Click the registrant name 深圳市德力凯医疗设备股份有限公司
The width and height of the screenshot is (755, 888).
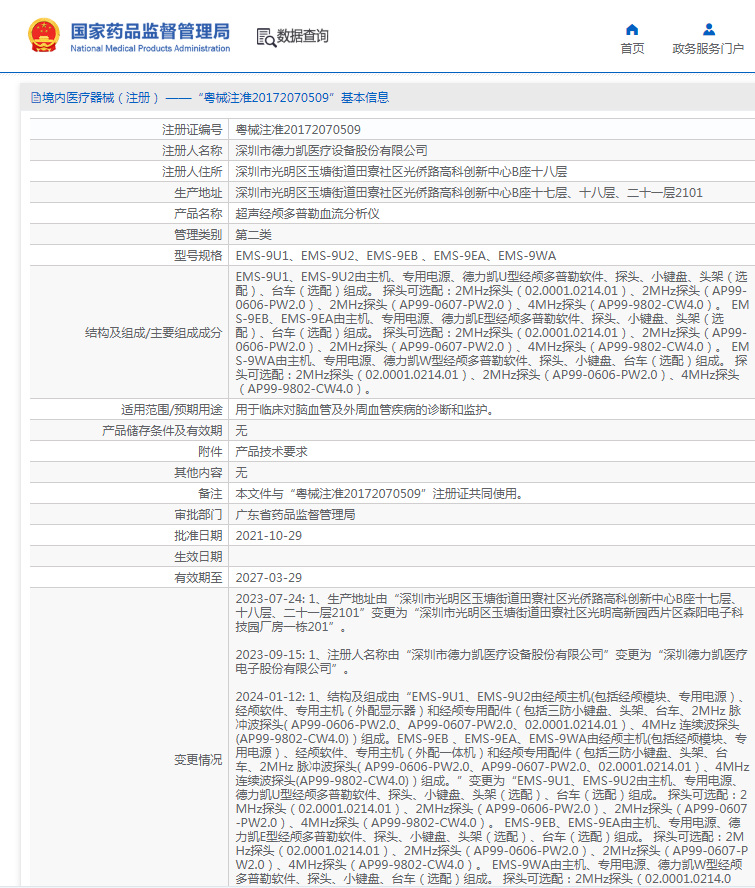(x=331, y=151)
